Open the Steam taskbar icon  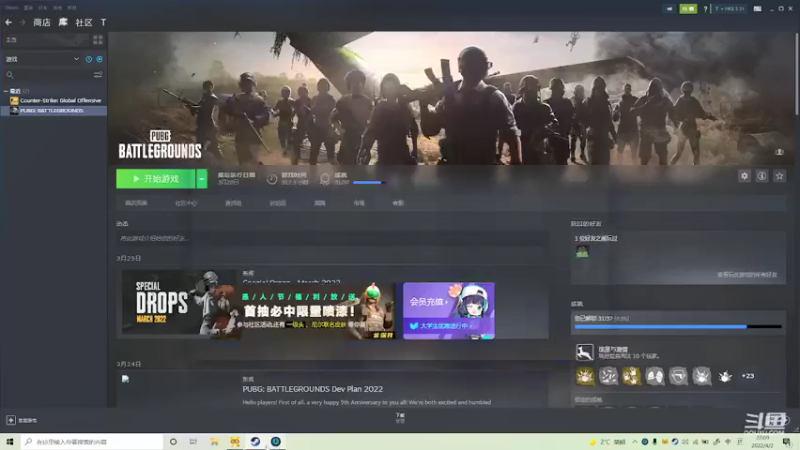click(x=255, y=441)
